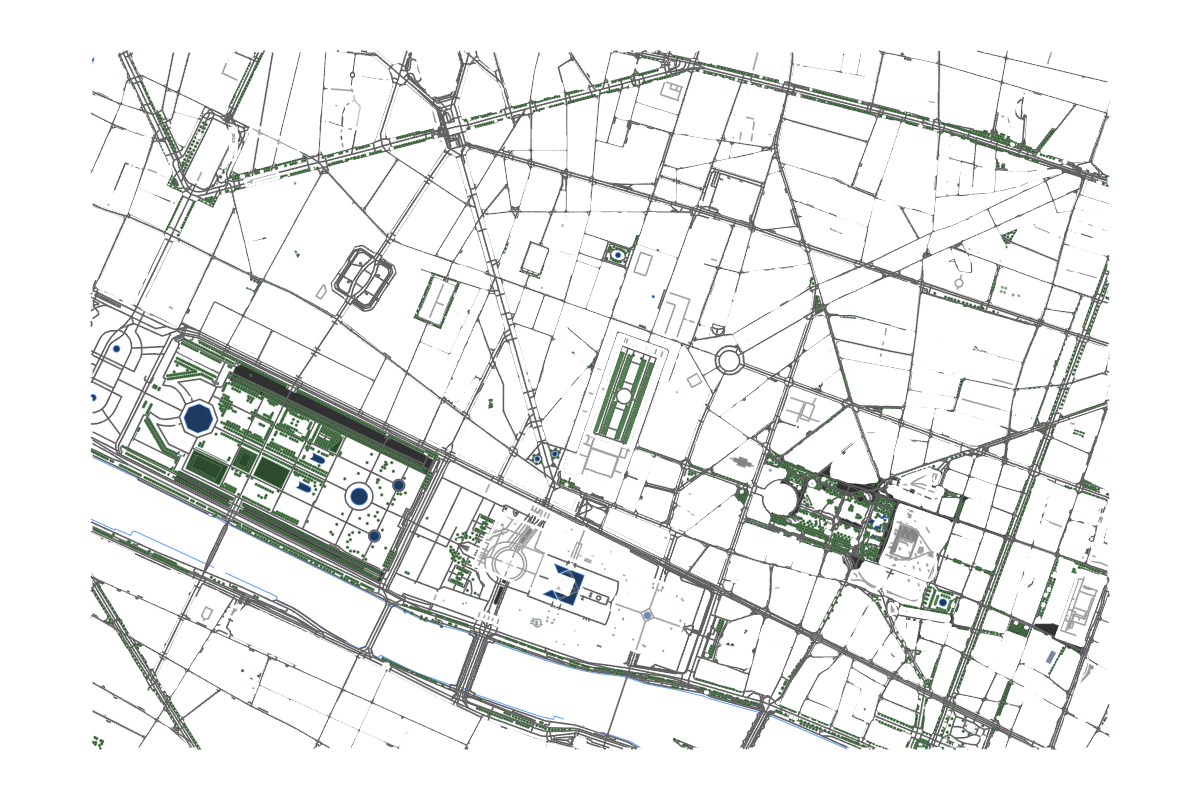Select the large round building outline near the eastern park
The image size is (1200, 800).
click(x=778, y=495)
